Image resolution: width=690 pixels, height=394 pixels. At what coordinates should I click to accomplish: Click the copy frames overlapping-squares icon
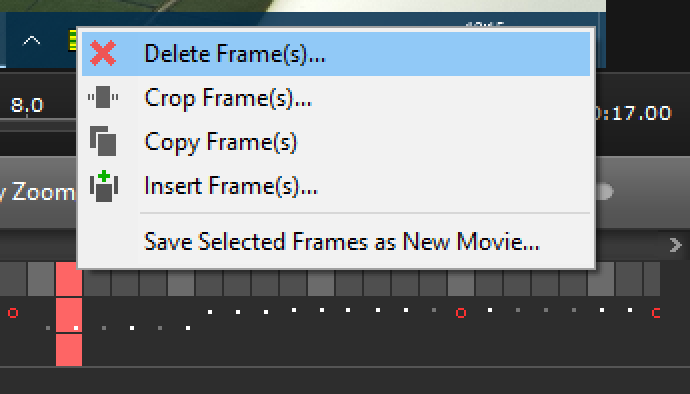pos(103,141)
